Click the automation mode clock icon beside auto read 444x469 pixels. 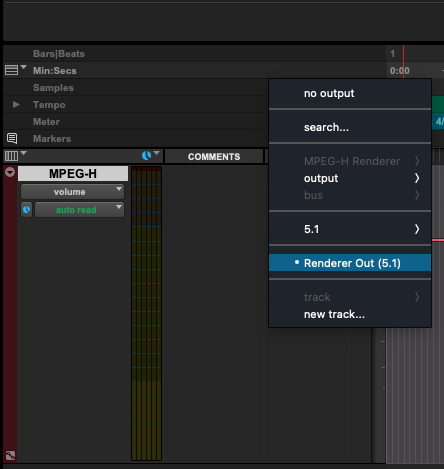[x=27, y=210]
